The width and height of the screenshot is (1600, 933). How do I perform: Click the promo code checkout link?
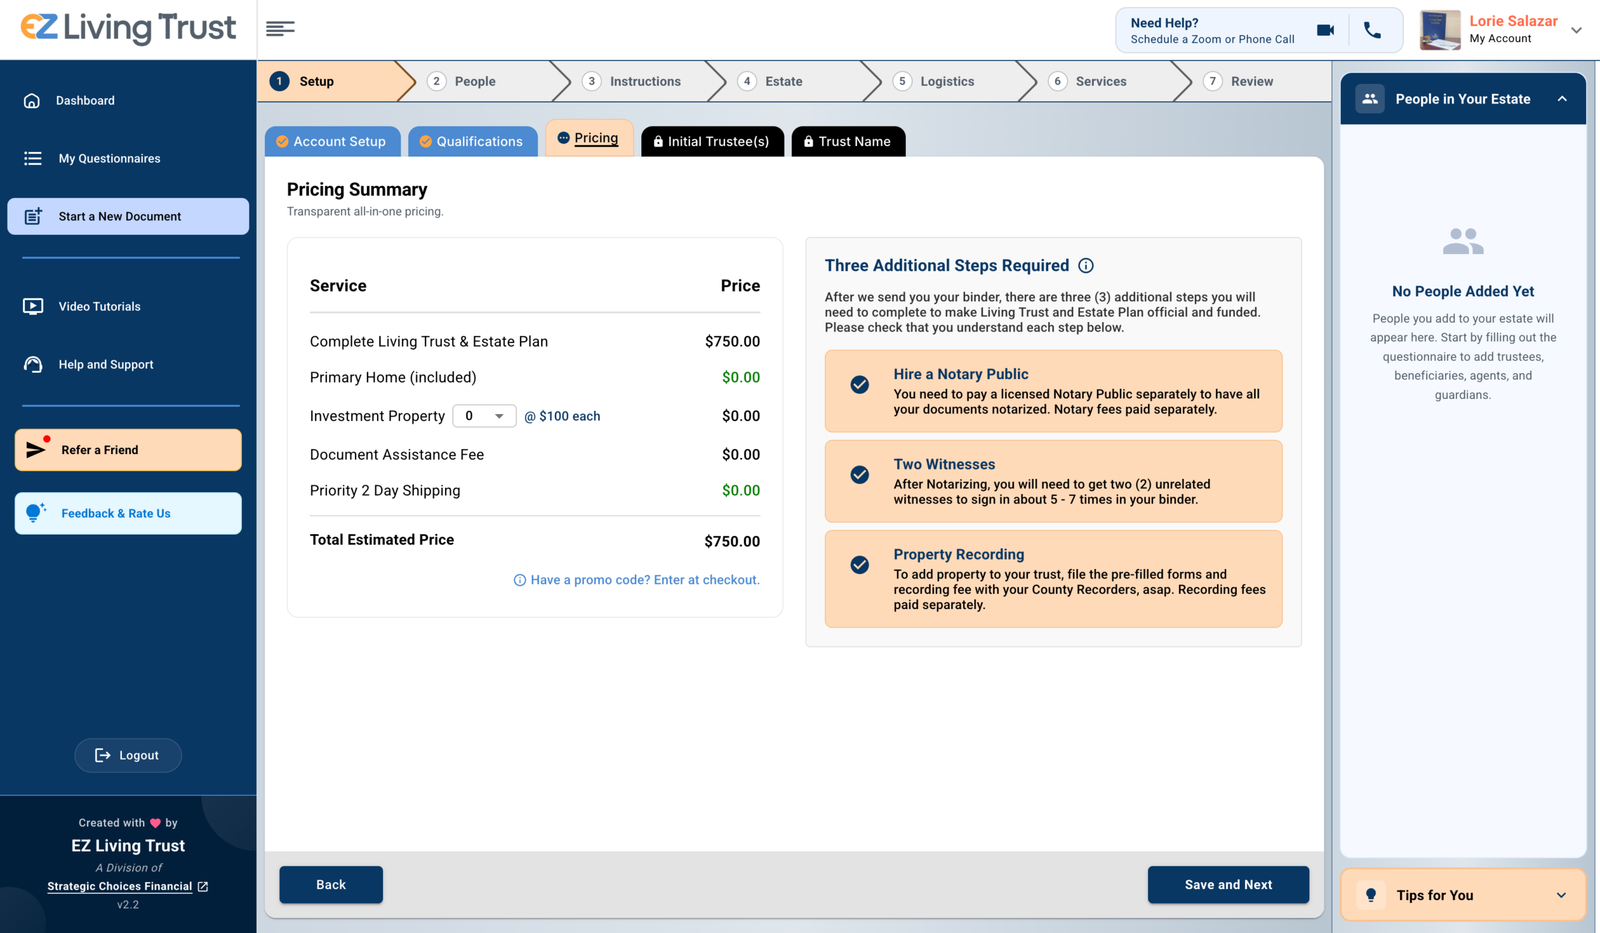(645, 580)
